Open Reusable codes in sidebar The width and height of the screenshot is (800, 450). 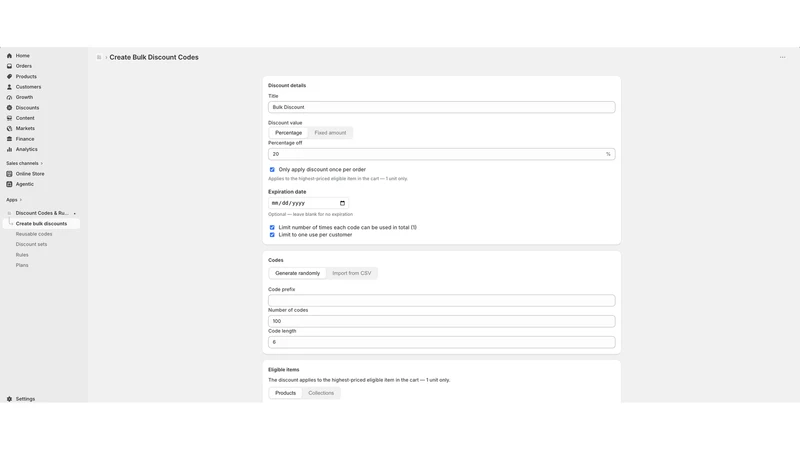click(34, 234)
